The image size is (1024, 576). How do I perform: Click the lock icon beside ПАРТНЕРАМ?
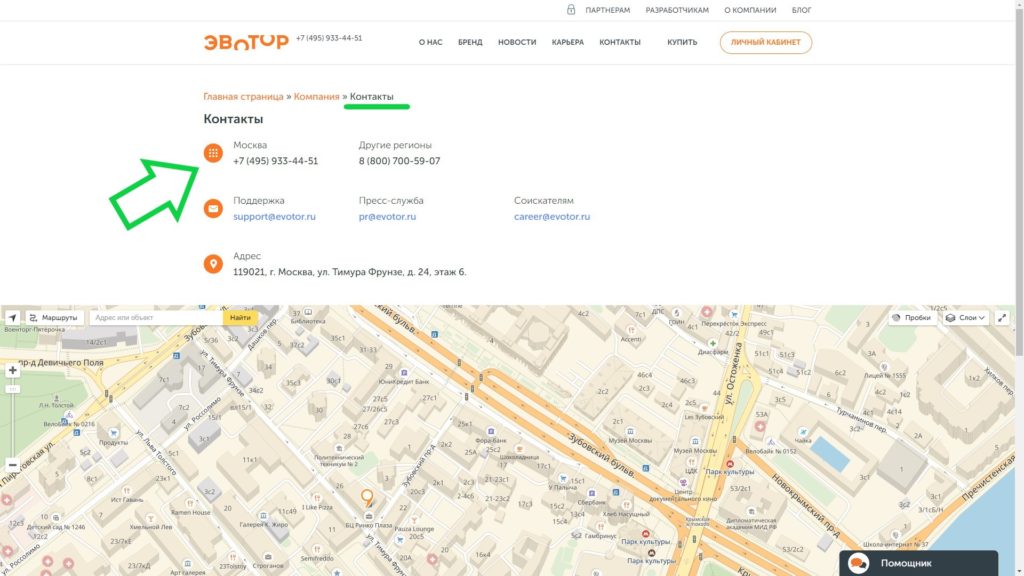tap(571, 9)
